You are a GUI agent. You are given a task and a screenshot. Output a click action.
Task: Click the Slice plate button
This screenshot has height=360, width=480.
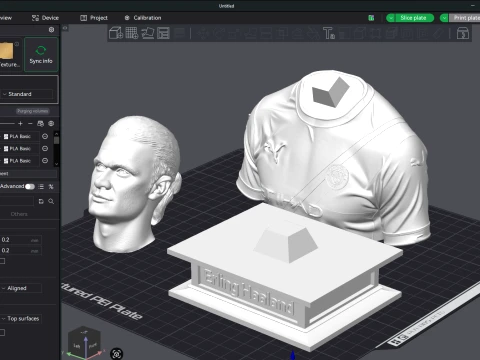[x=413, y=18]
